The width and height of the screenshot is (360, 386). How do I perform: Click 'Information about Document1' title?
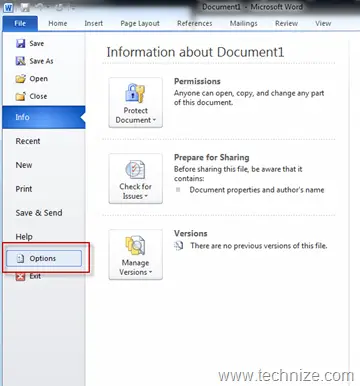point(195,52)
